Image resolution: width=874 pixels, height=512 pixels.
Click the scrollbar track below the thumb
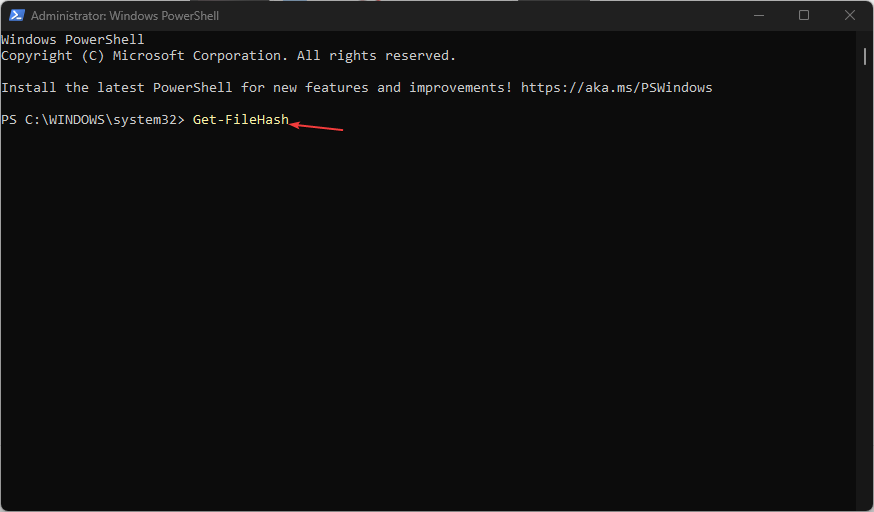tap(865, 284)
